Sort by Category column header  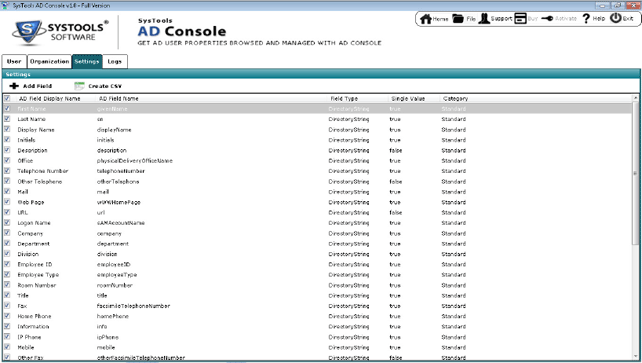(455, 99)
